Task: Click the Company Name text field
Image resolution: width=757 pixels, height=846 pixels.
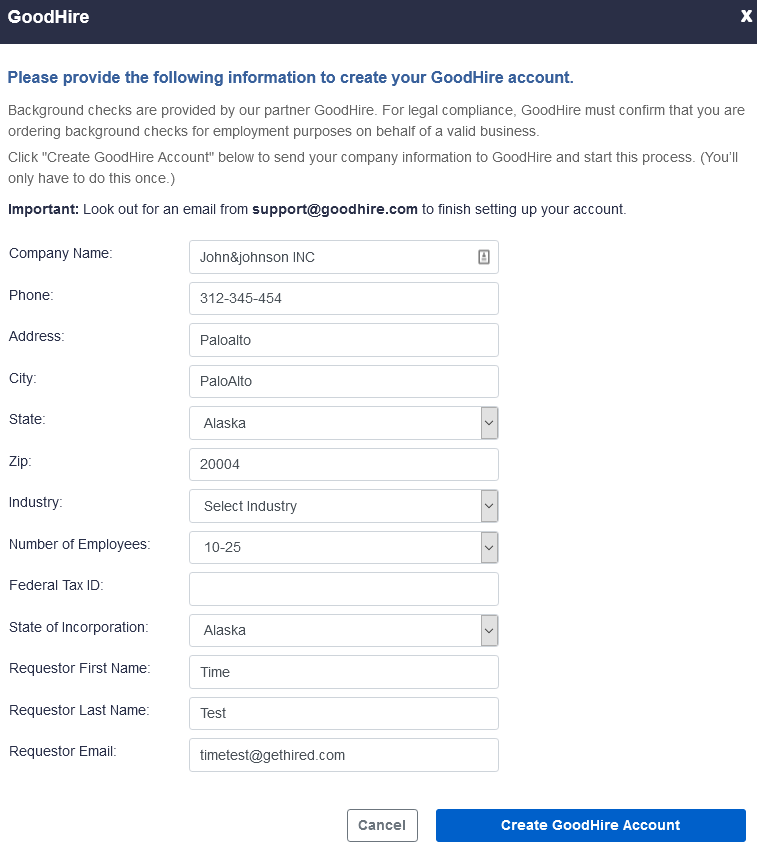Action: pyautogui.click(x=330, y=257)
